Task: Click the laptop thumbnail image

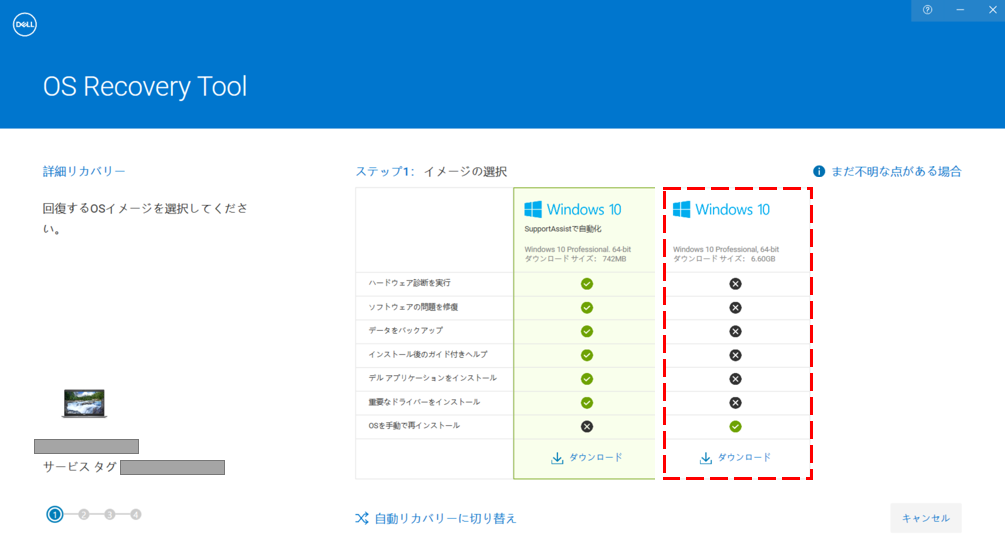Action: [84, 403]
